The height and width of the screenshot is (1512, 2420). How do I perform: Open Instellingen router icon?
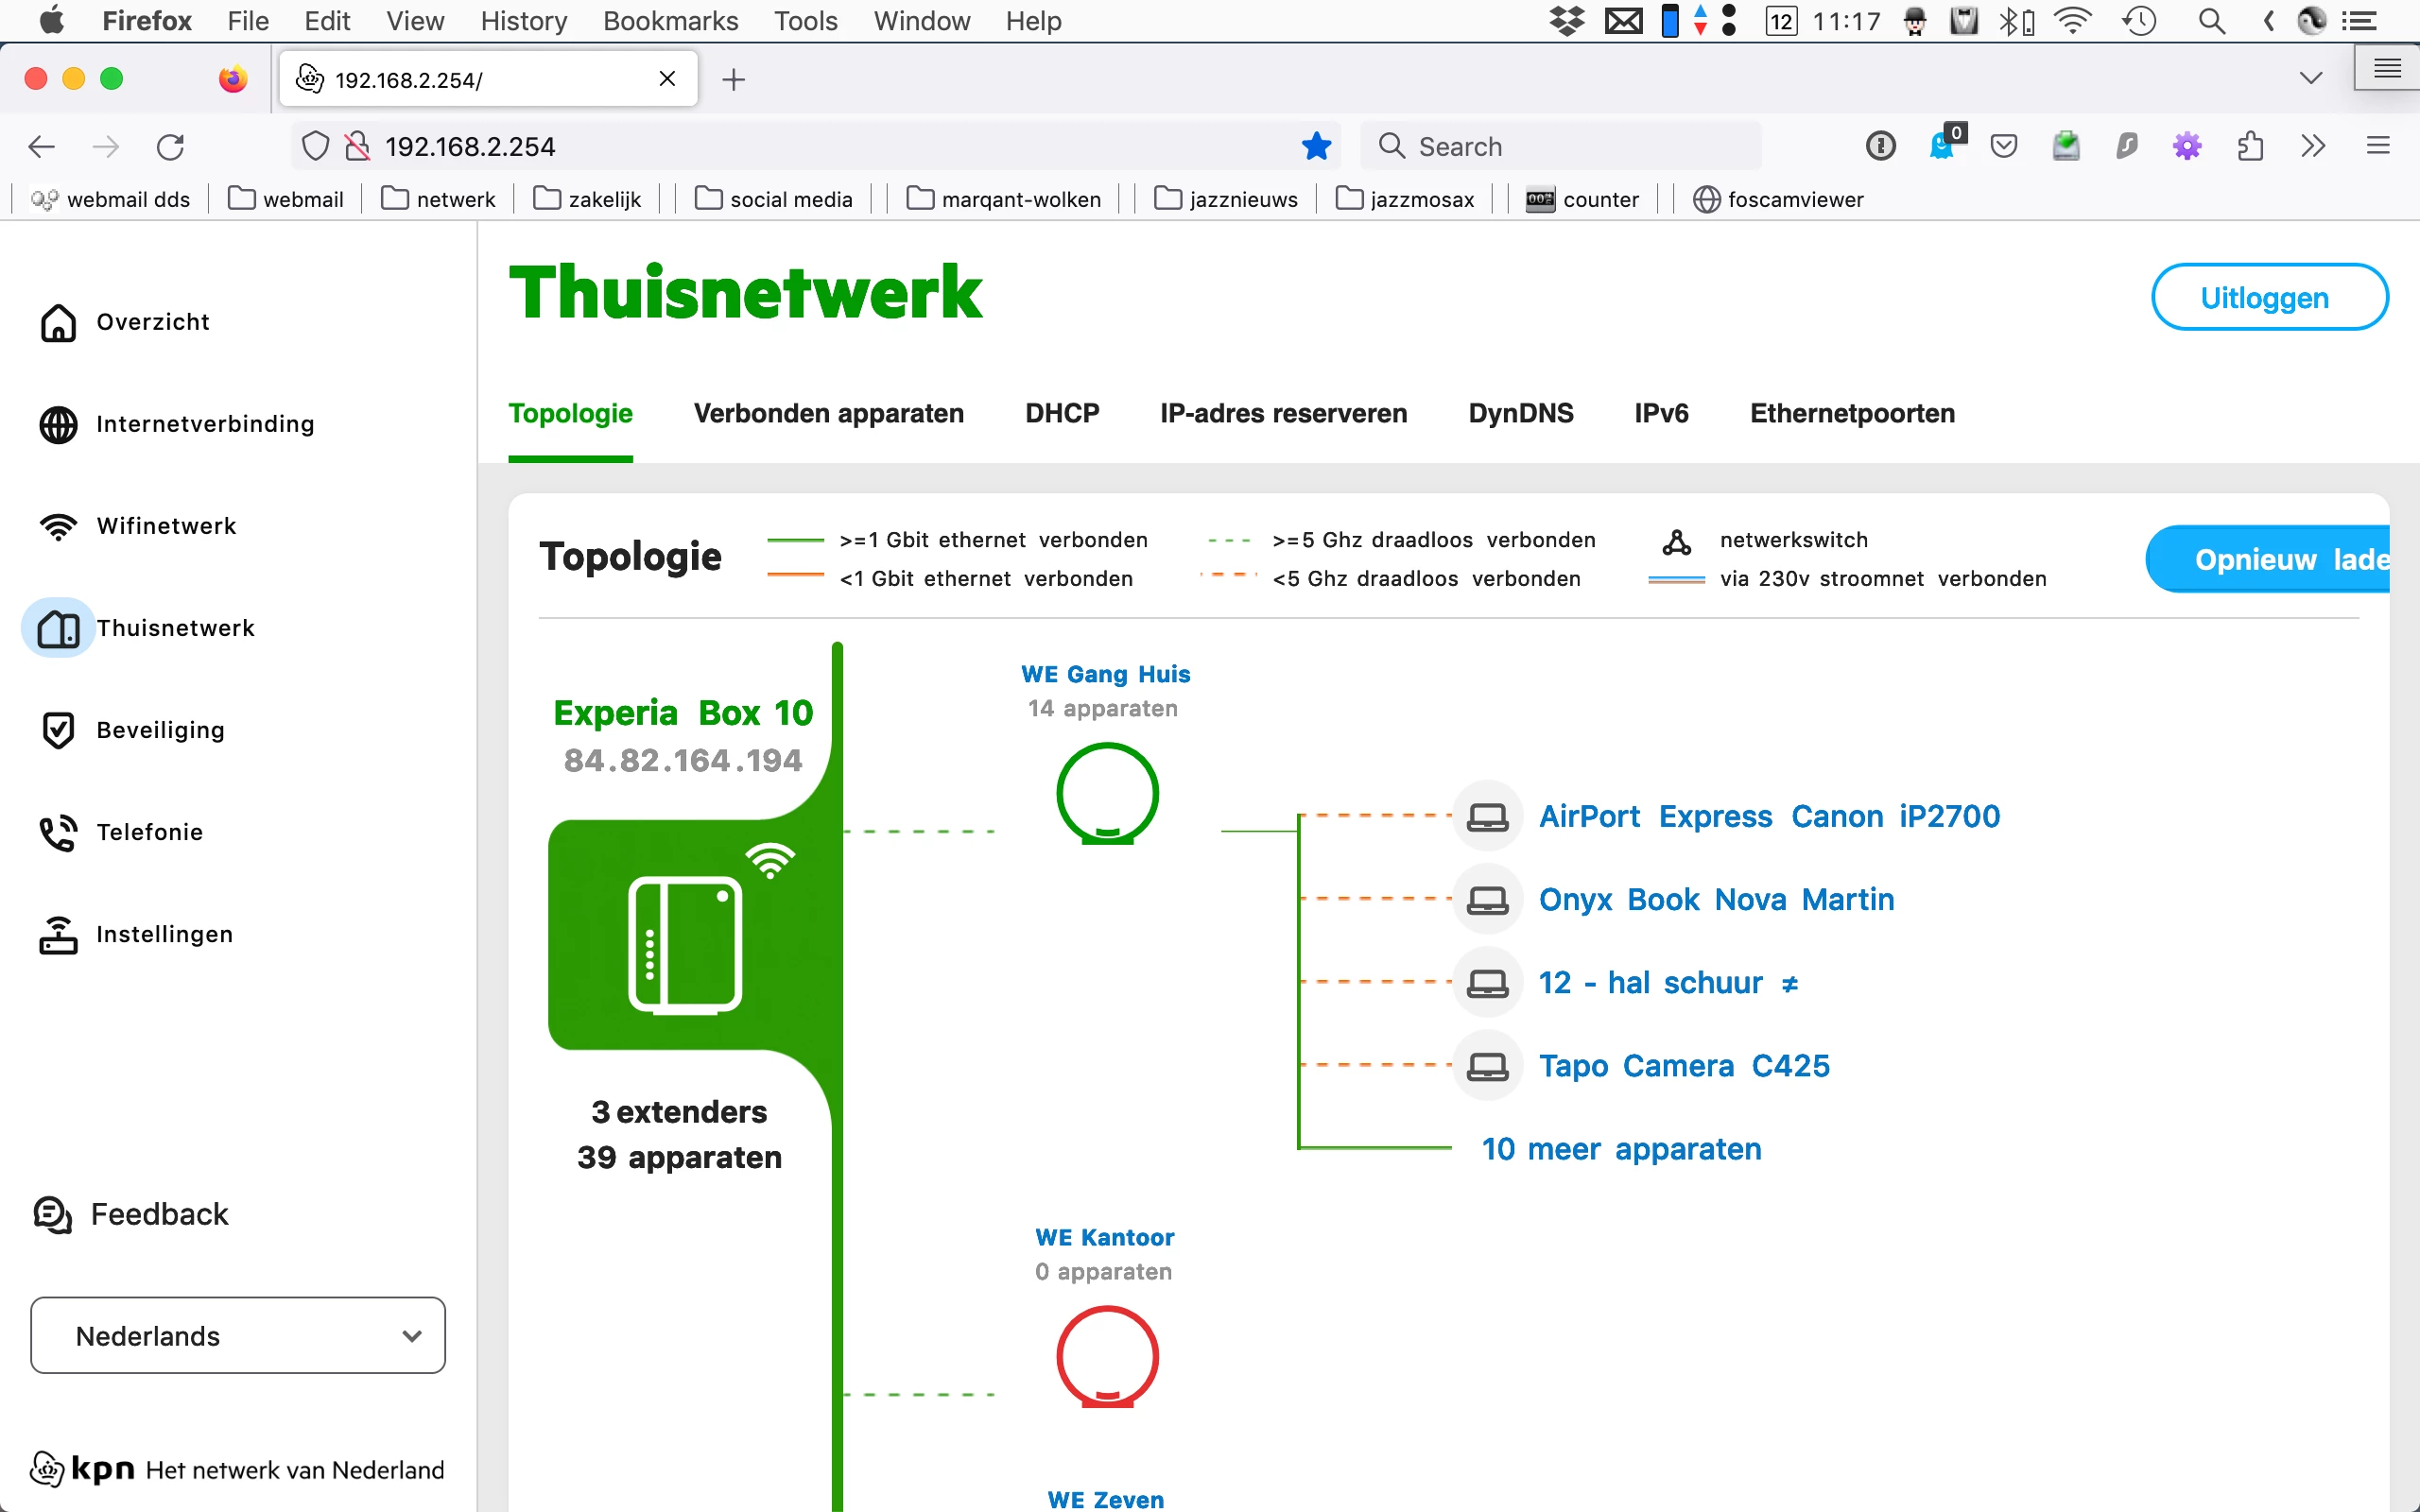coord(58,934)
